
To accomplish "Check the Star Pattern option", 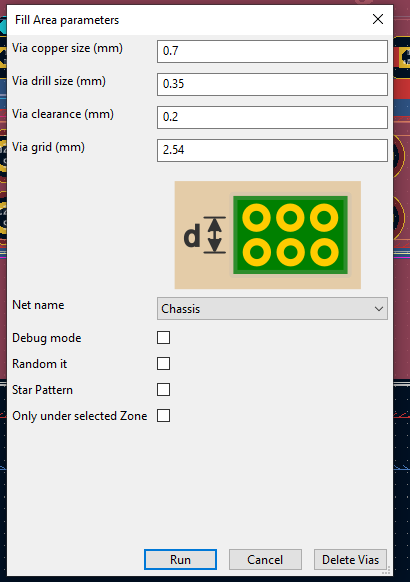I will coord(163,390).
